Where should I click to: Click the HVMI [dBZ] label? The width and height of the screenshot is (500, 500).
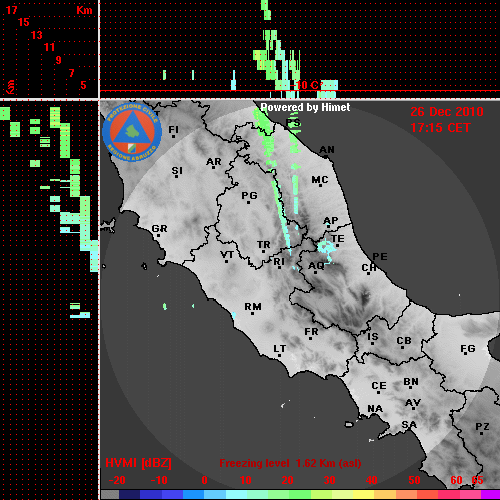(138, 463)
